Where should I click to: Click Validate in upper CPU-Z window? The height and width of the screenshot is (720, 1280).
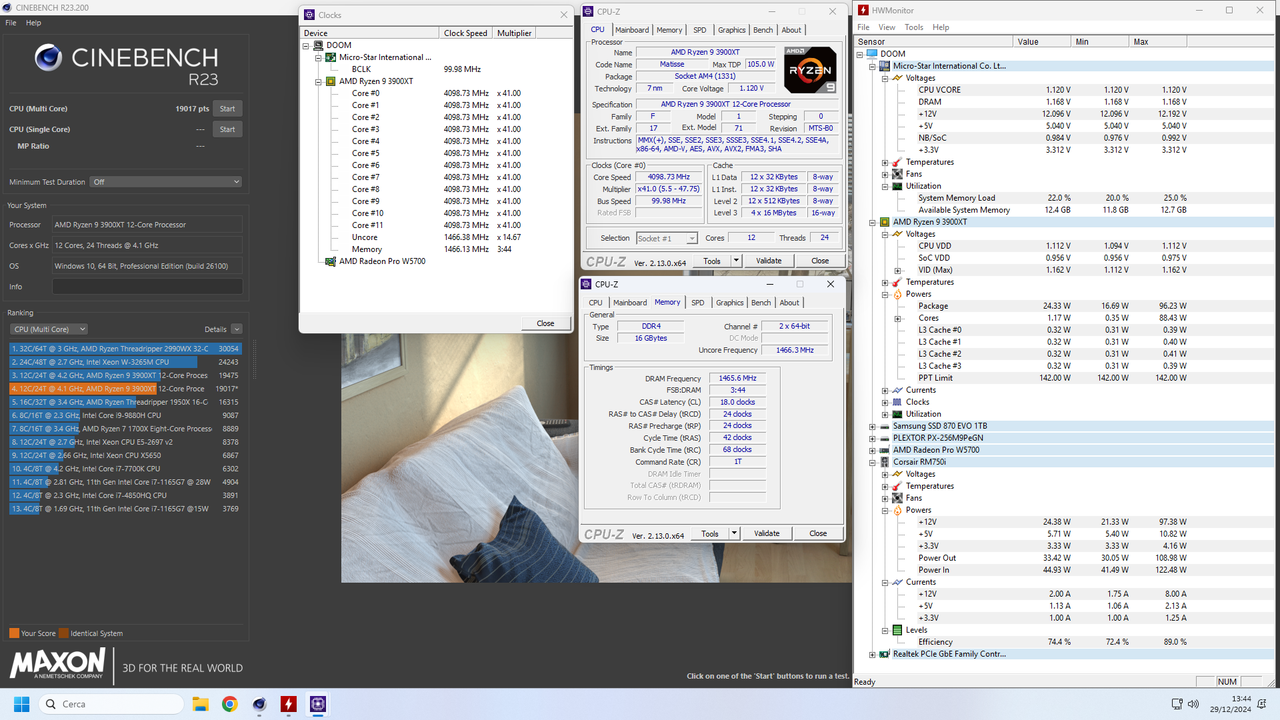(x=769, y=261)
